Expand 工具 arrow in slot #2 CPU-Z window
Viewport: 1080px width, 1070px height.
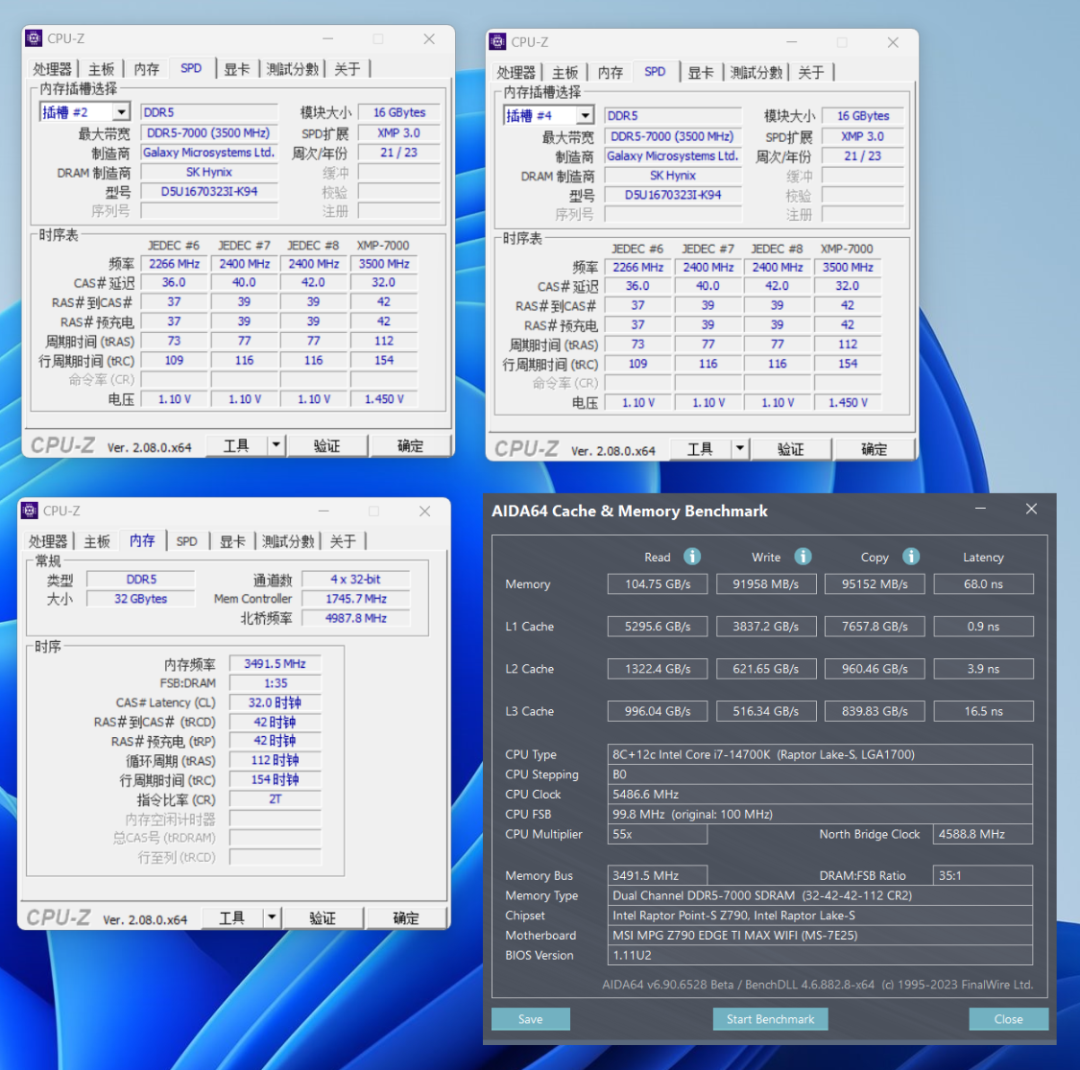[276, 446]
